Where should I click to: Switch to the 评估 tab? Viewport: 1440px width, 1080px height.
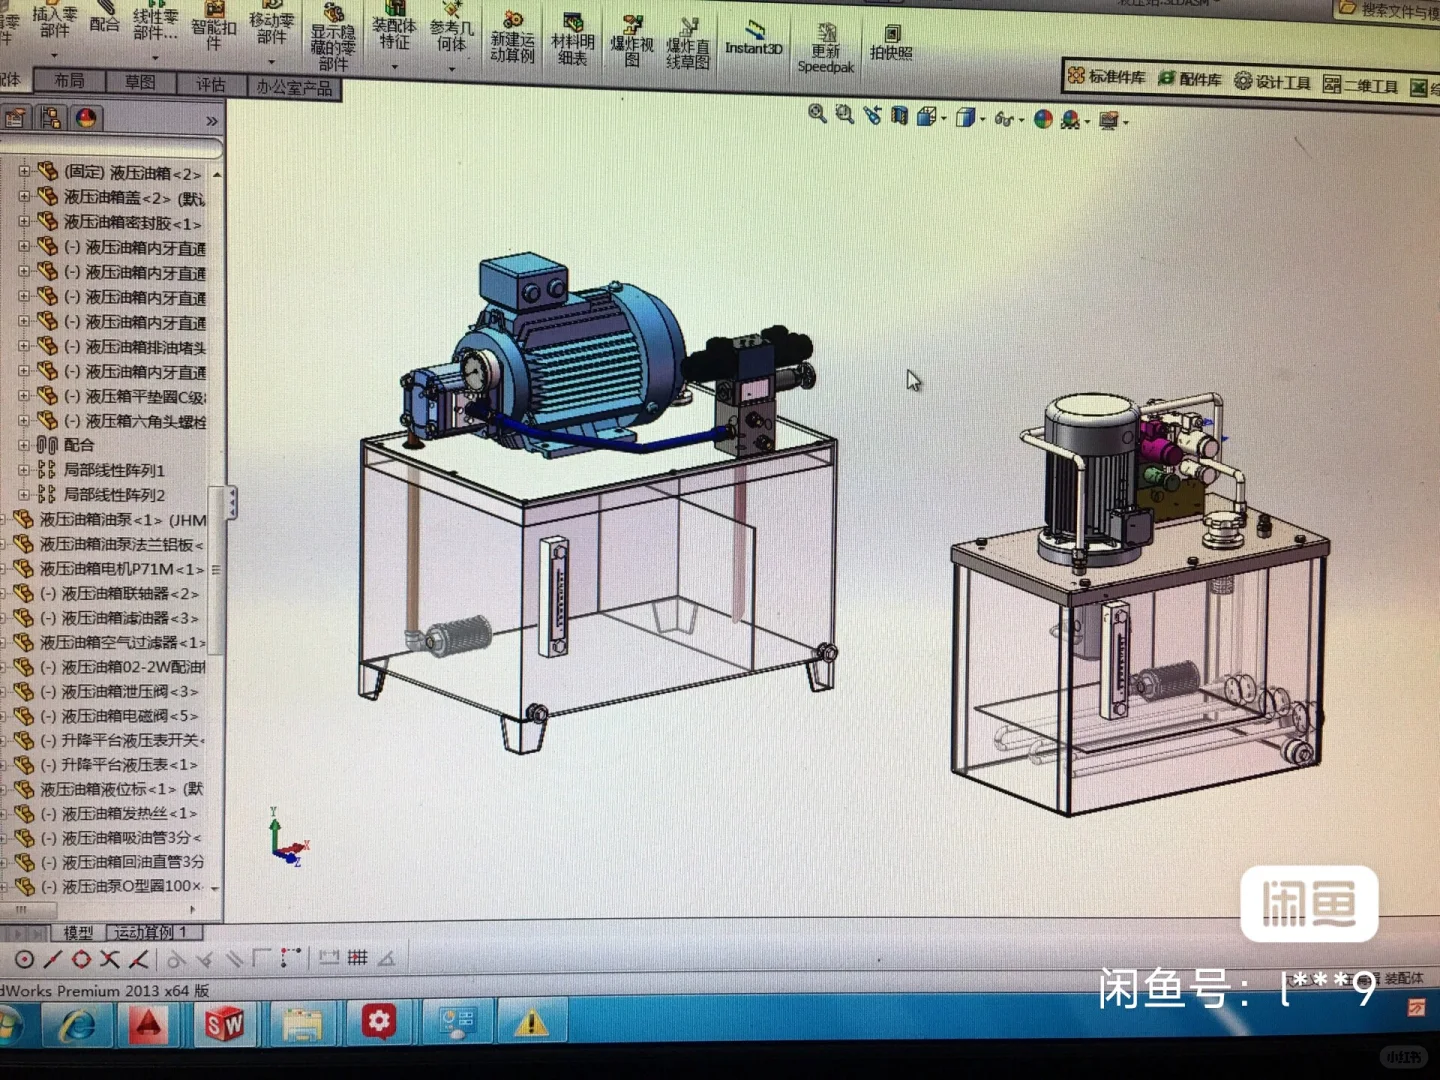coord(210,85)
